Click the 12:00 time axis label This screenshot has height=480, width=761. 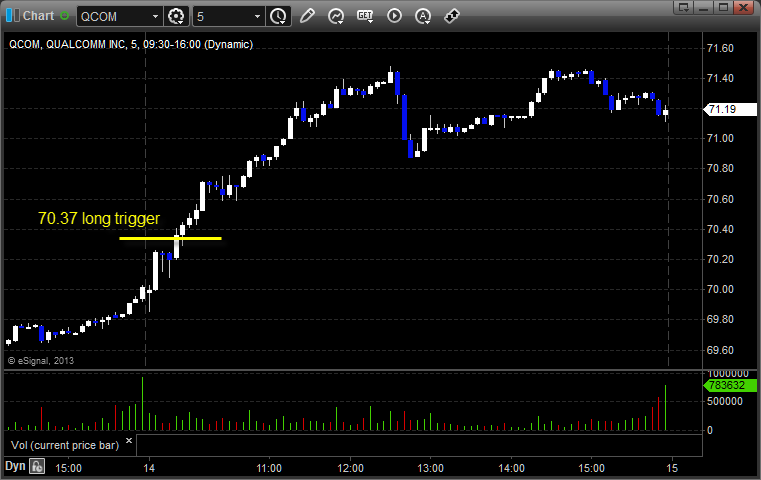(350, 468)
